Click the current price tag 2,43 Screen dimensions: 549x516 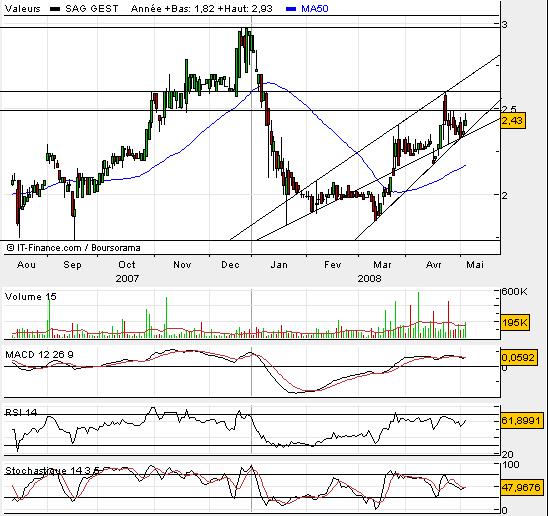point(513,121)
